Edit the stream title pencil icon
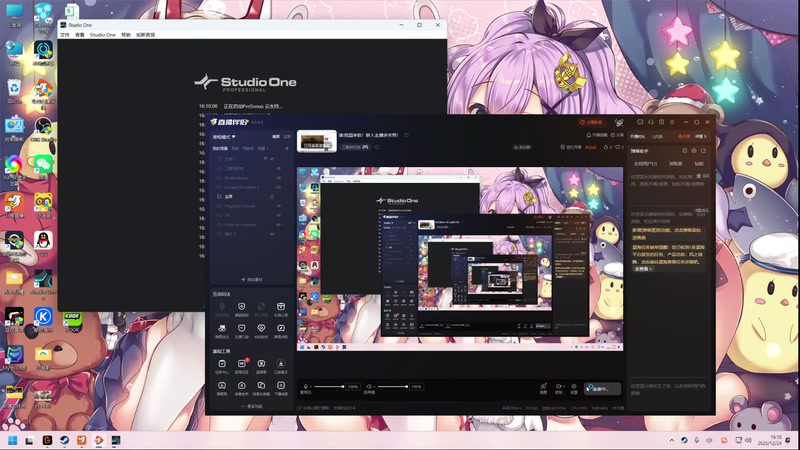The width and height of the screenshot is (800, 450). point(407,135)
